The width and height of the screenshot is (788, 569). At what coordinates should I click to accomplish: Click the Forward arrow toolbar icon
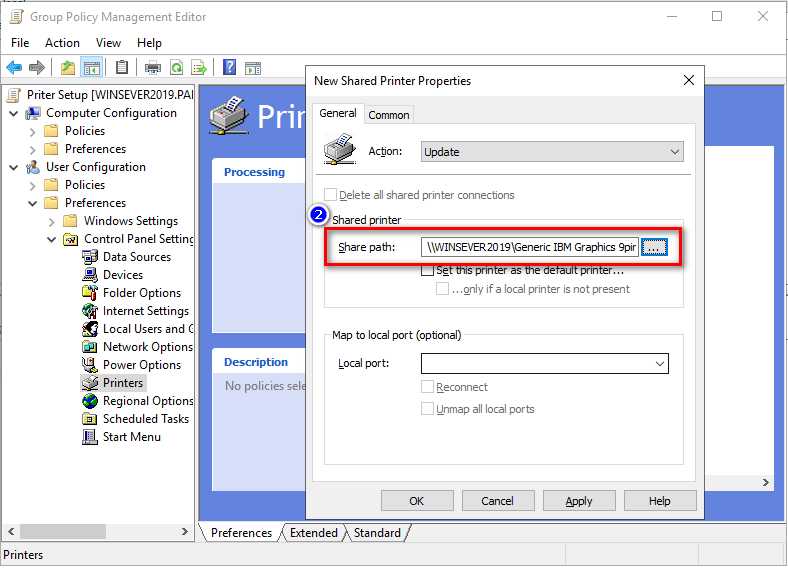point(37,67)
